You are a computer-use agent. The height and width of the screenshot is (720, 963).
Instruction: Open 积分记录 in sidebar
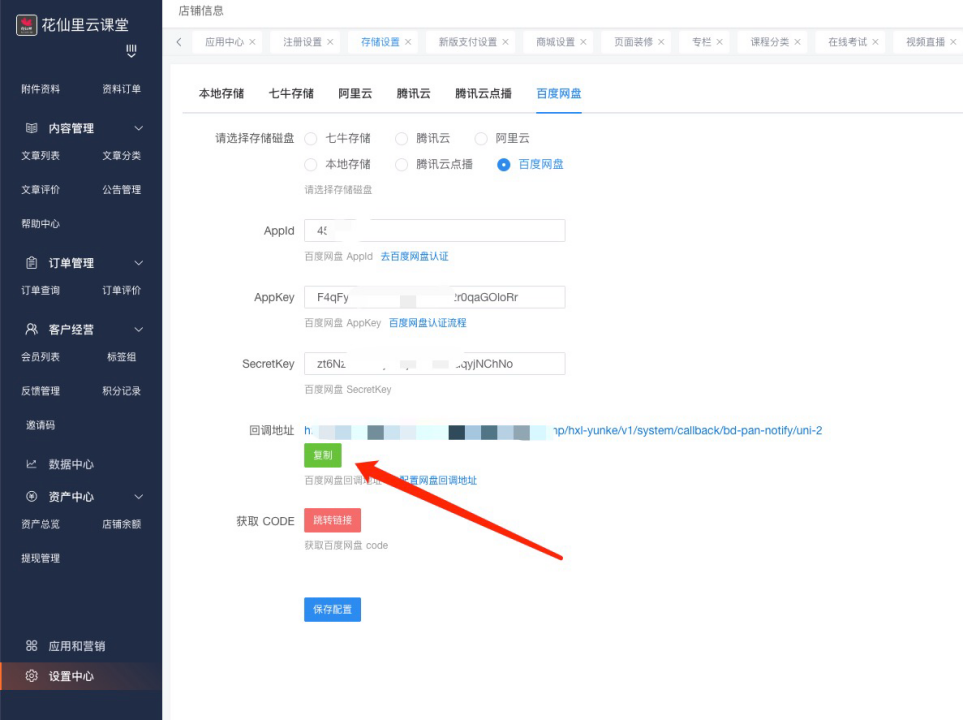coord(122,391)
